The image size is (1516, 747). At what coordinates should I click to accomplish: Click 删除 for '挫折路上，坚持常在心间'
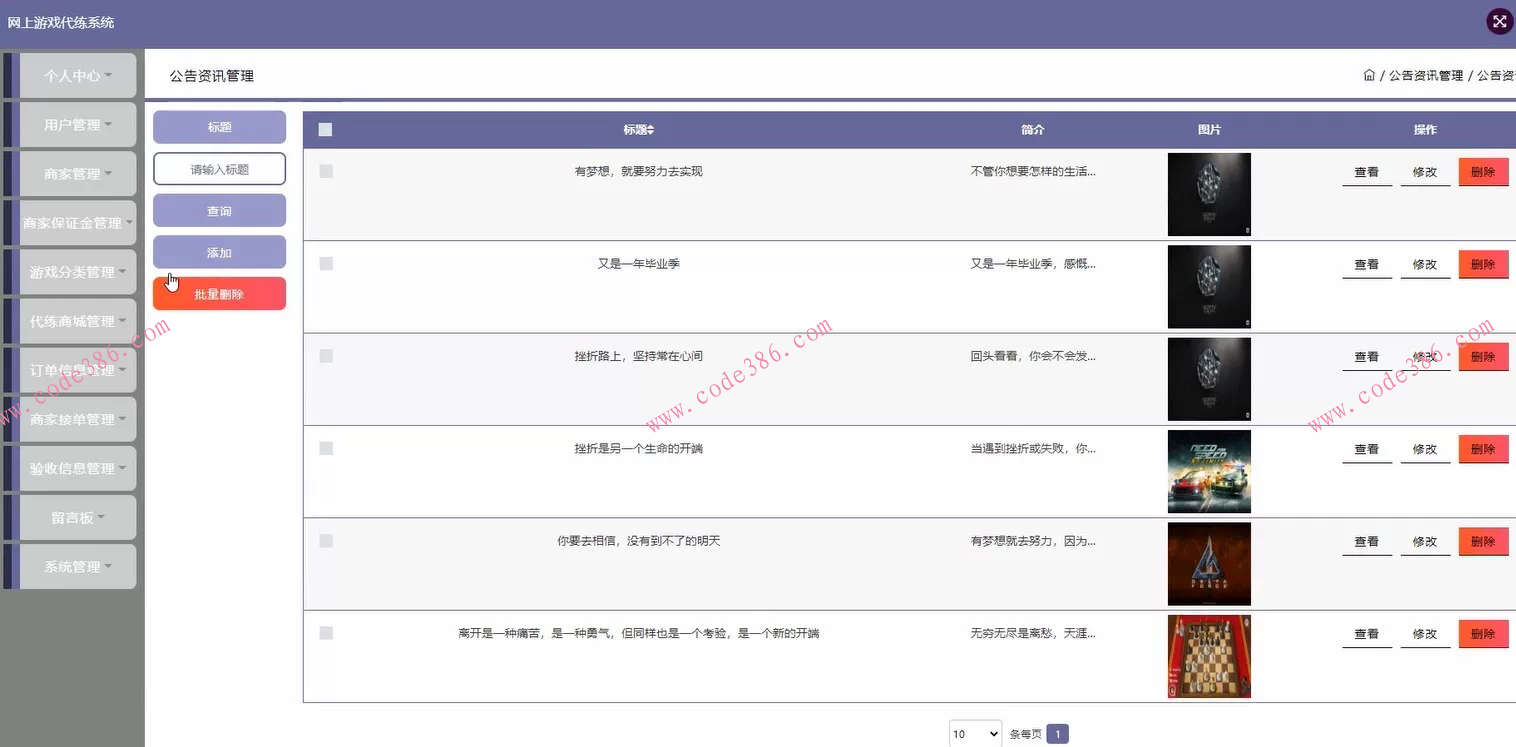click(x=1484, y=357)
